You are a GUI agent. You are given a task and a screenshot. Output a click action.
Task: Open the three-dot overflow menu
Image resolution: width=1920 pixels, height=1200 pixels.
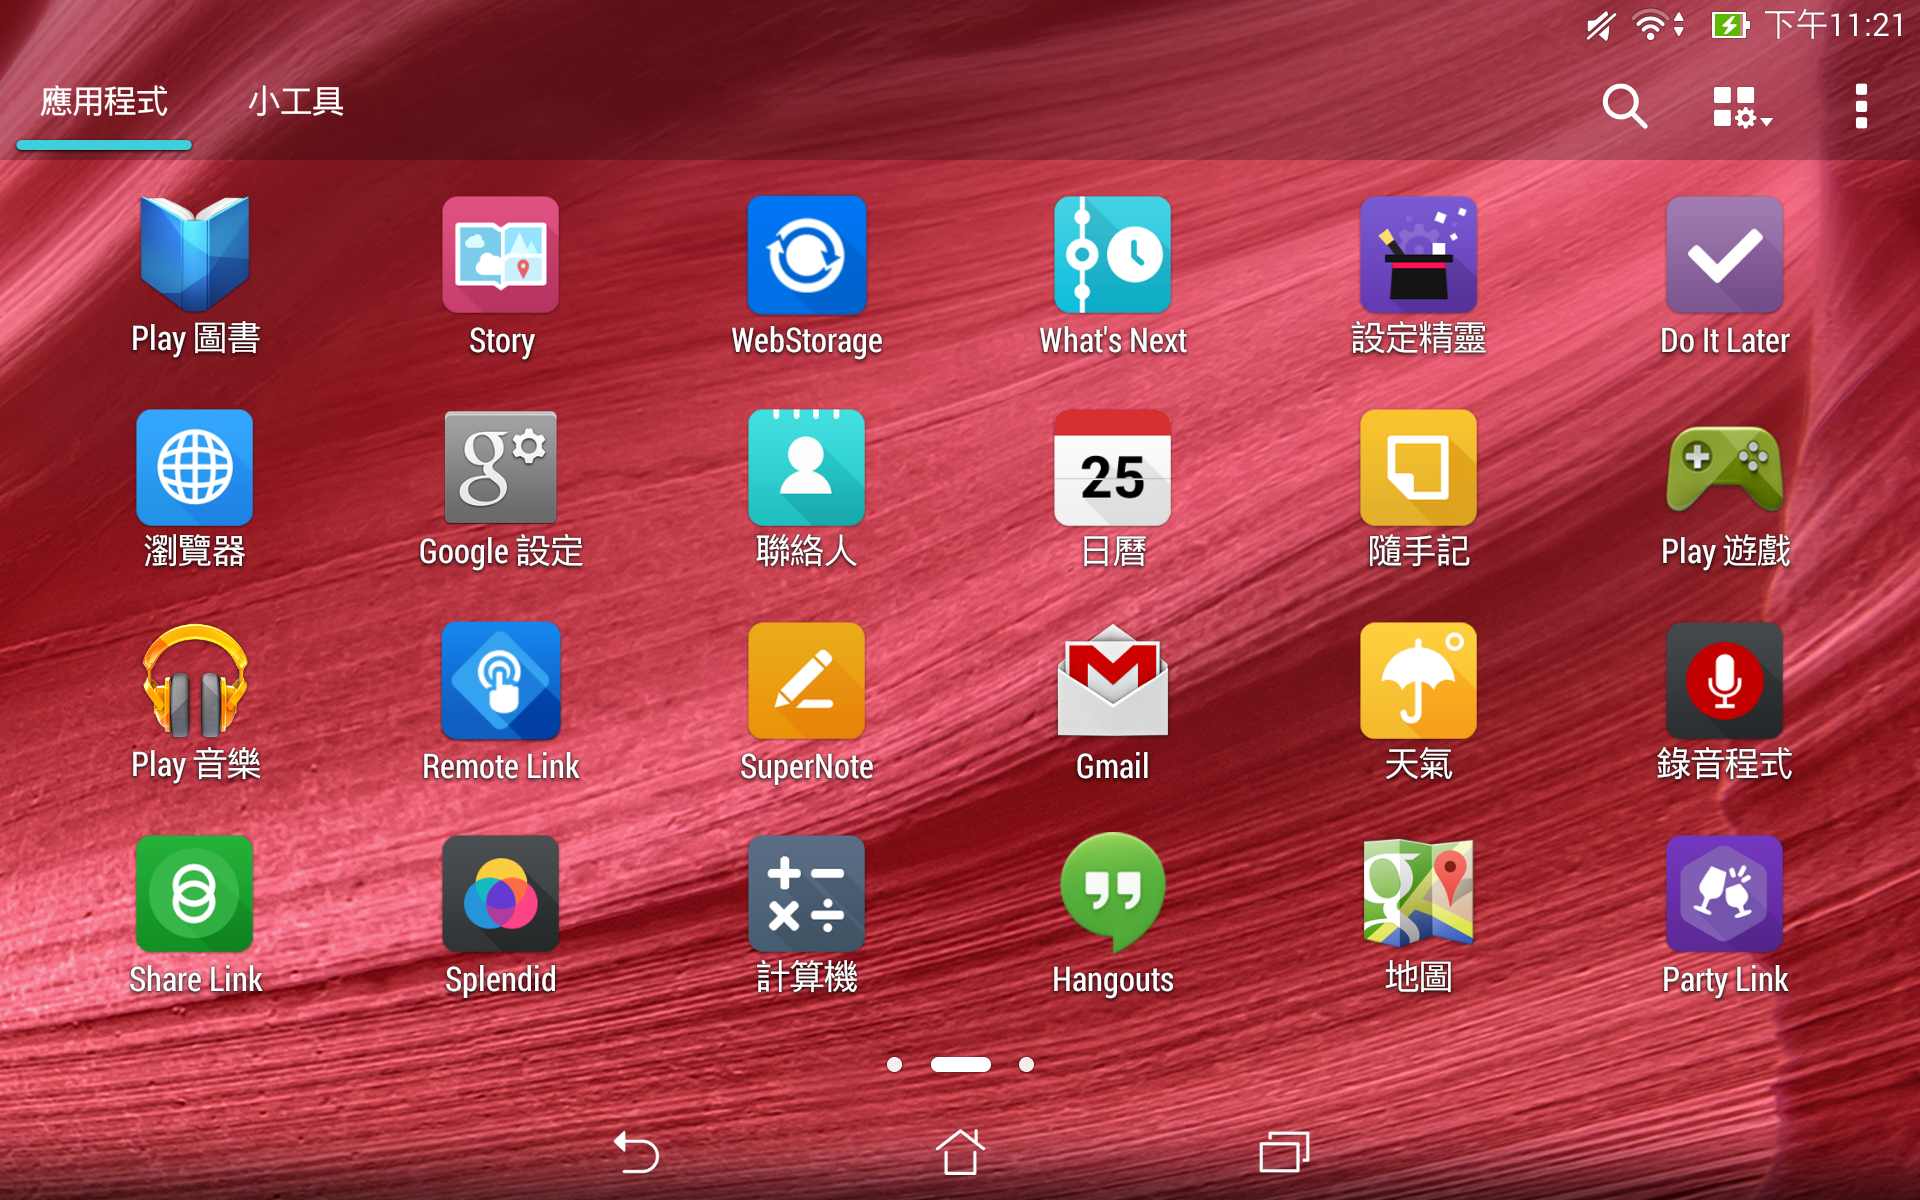click(x=1861, y=106)
